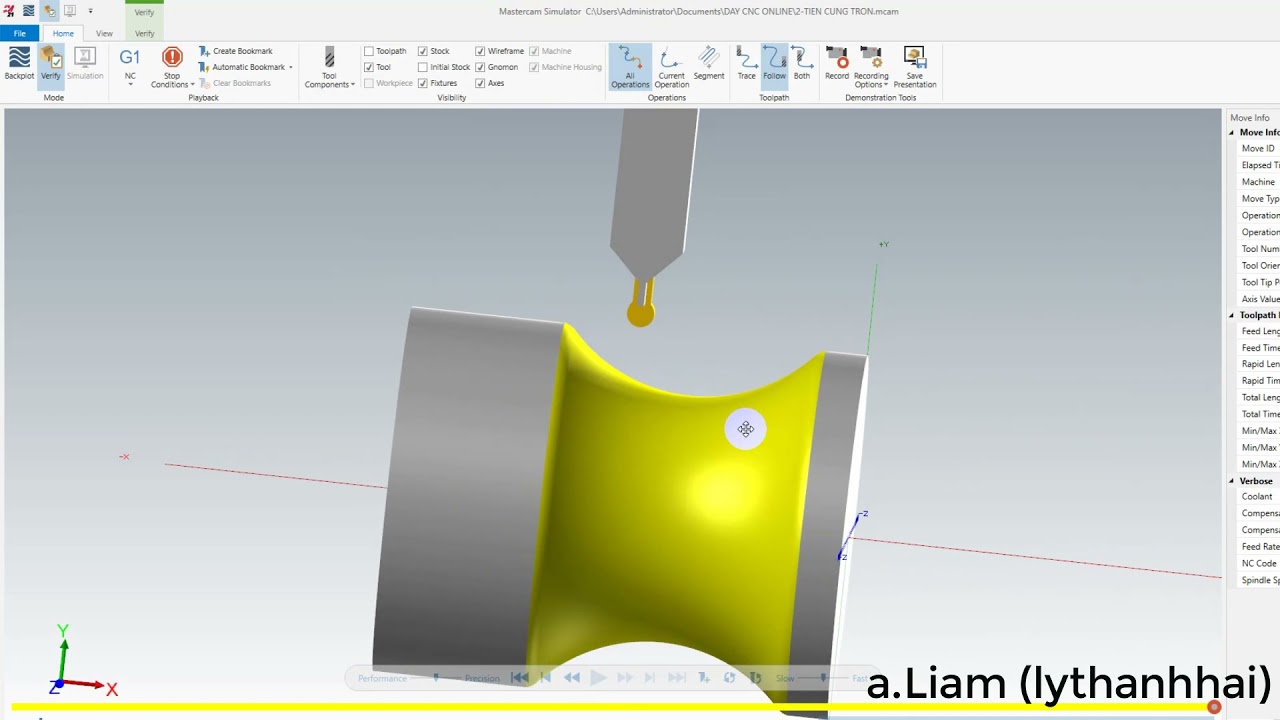
Task: Adjust the Slow–Fast speed slider
Action: click(x=823, y=678)
